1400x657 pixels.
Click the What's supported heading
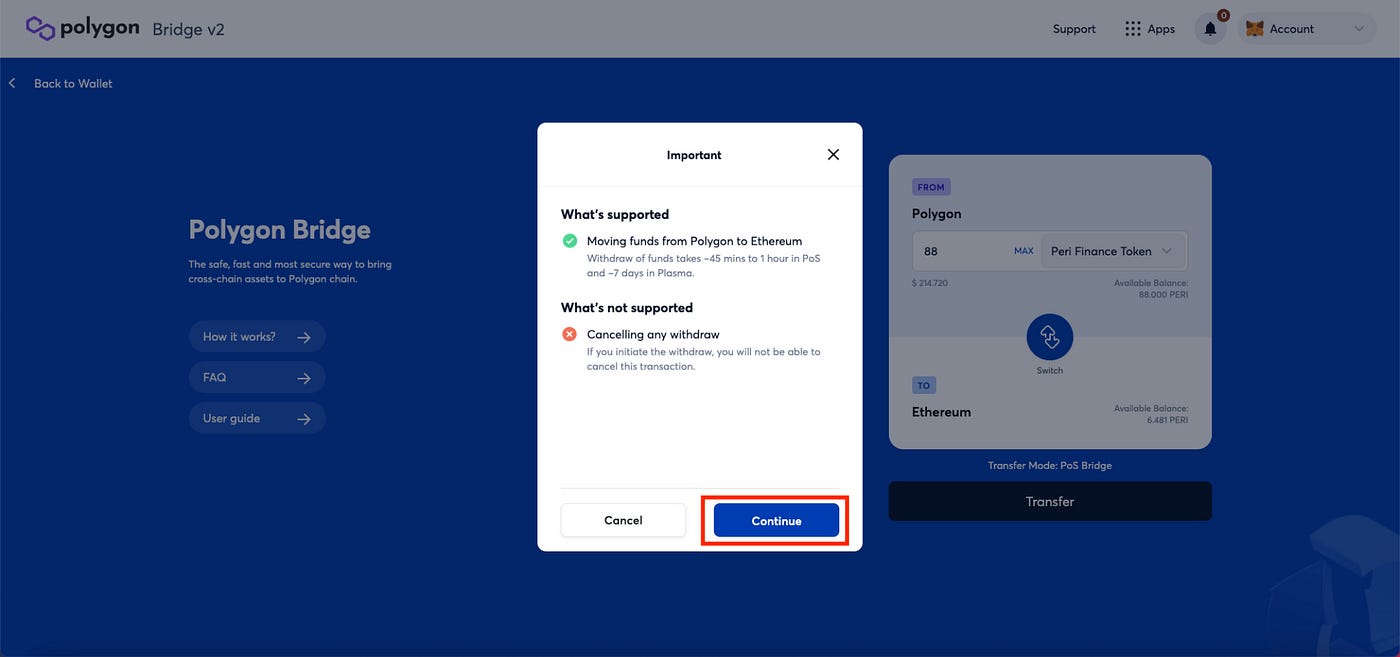[615, 214]
